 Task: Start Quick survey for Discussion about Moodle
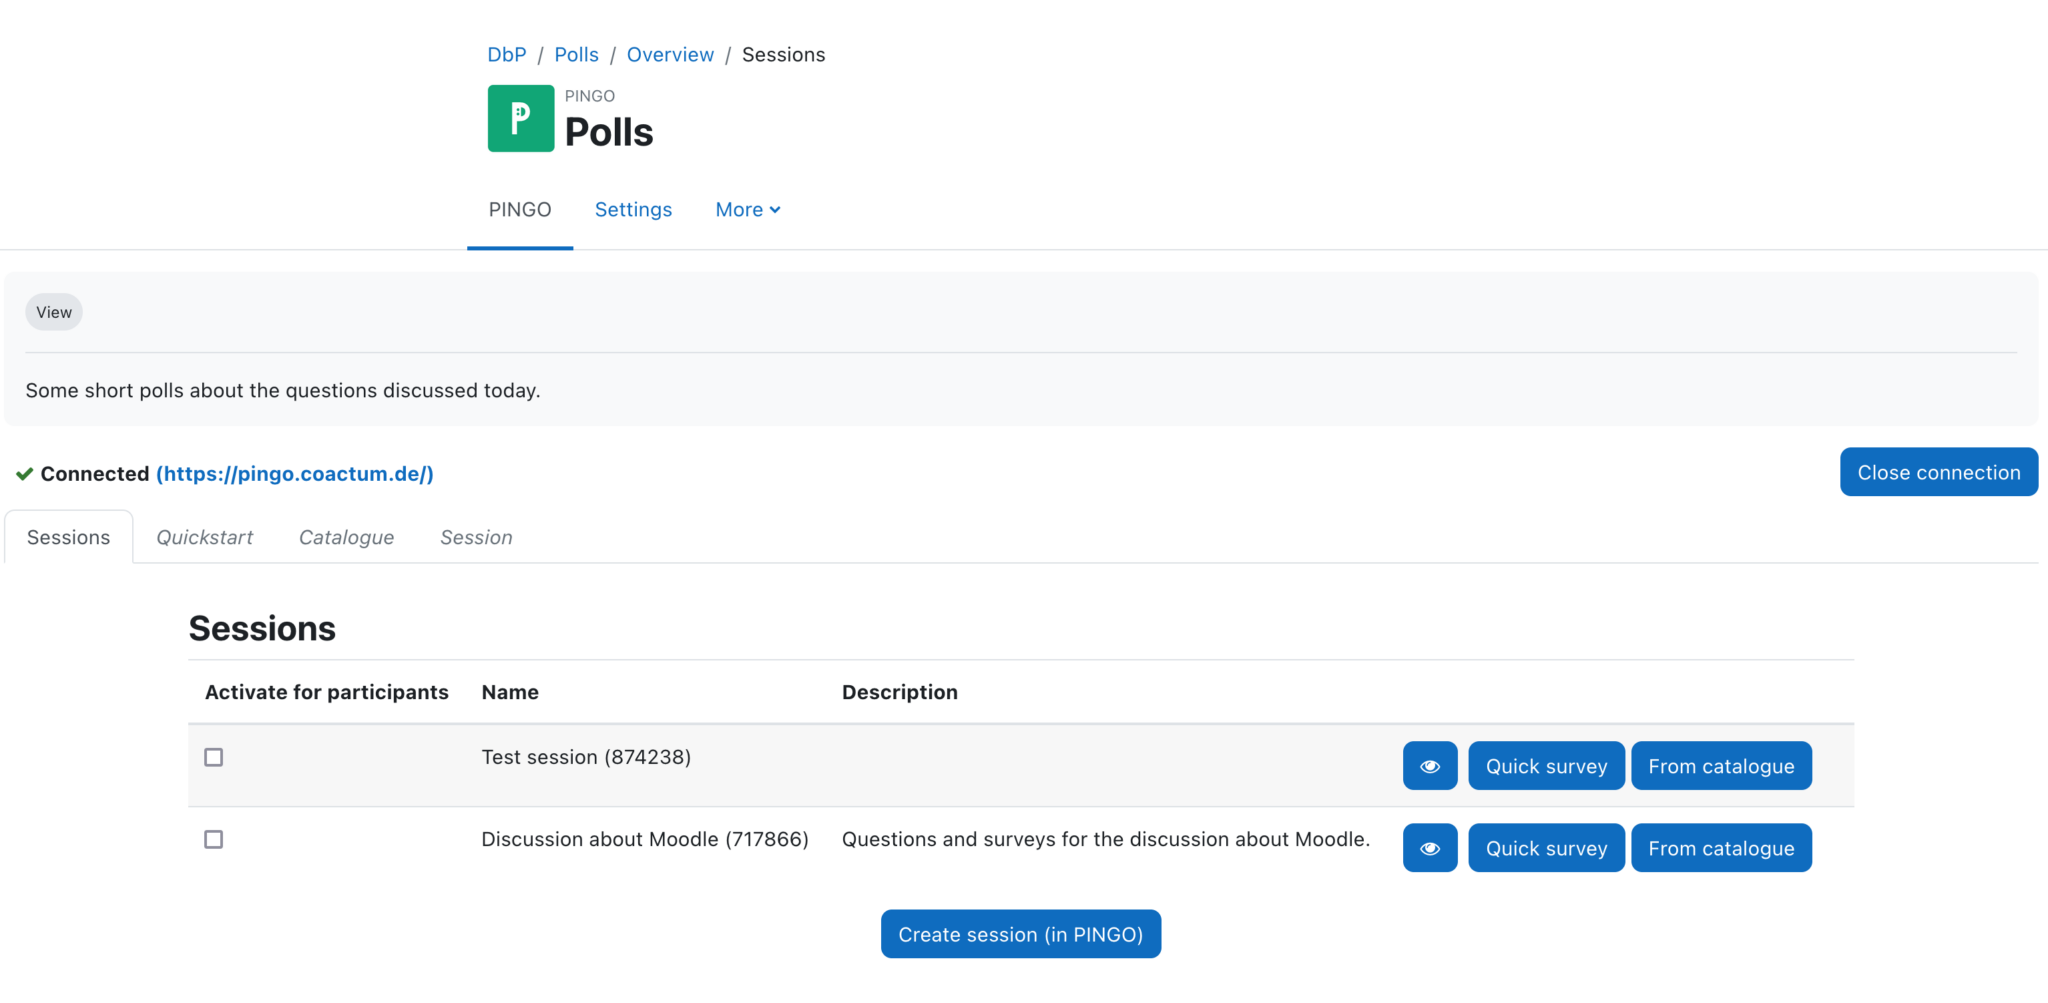click(1546, 848)
